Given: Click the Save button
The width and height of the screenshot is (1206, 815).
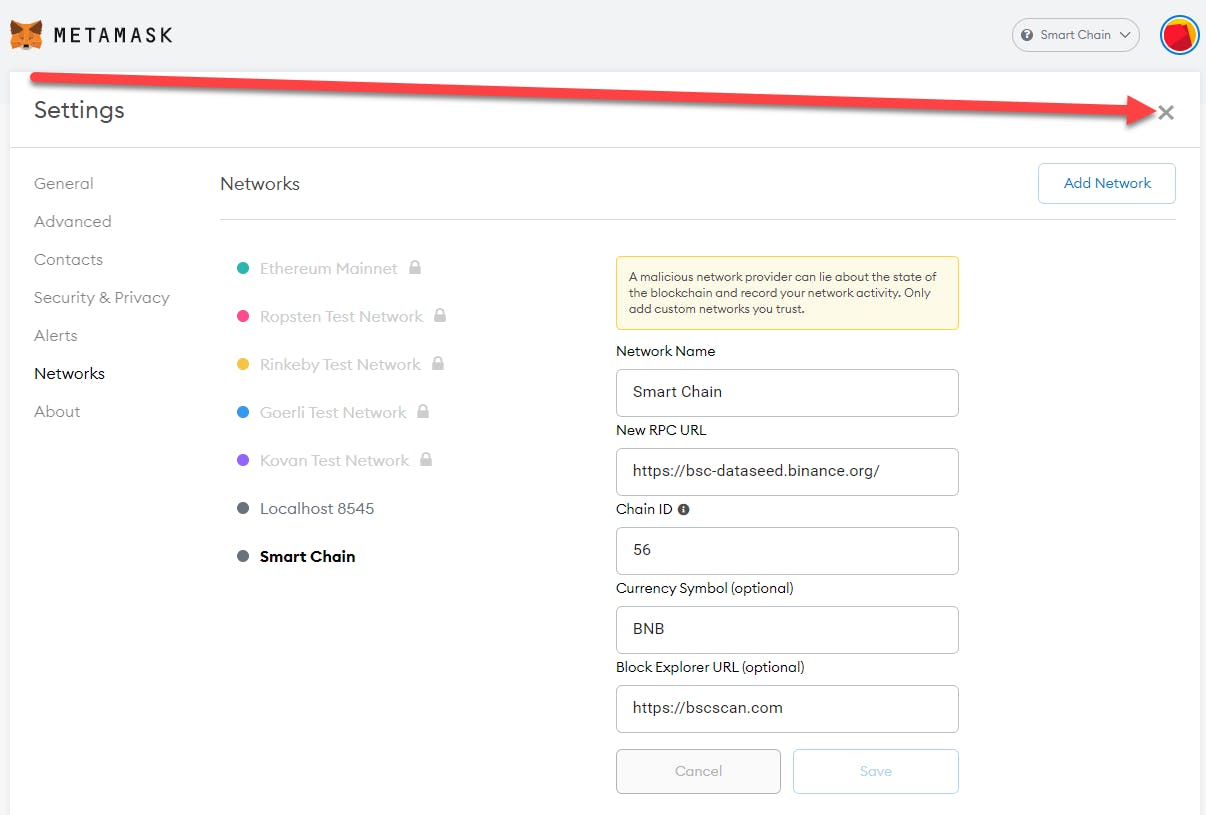Looking at the screenshot, I should pyautogui.click(x=876, y=771).
